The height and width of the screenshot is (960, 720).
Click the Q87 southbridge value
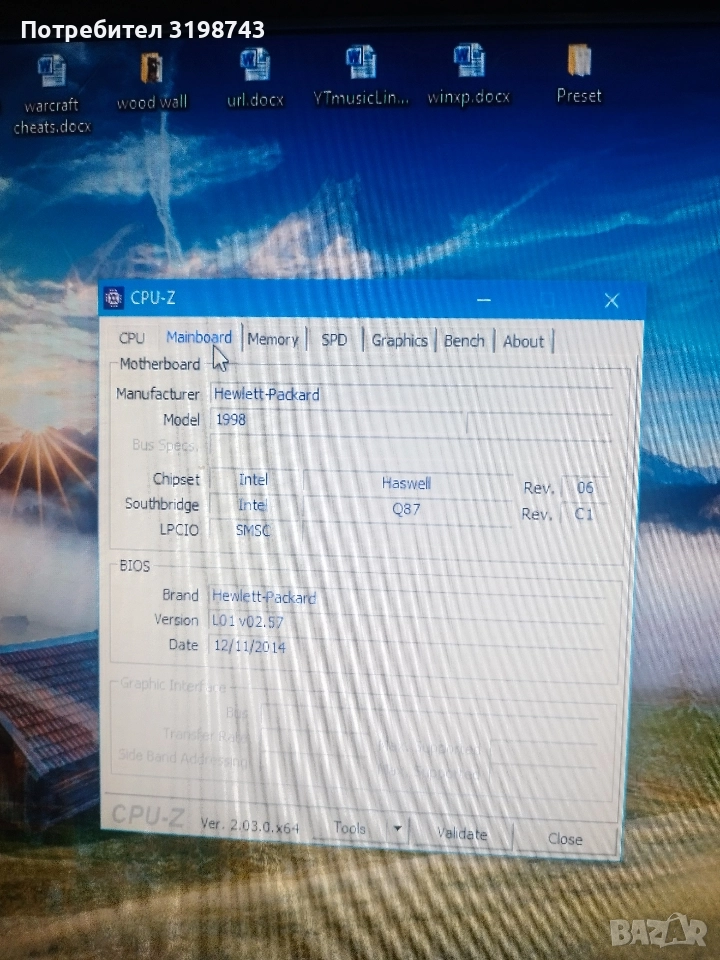tap(407, 509)
